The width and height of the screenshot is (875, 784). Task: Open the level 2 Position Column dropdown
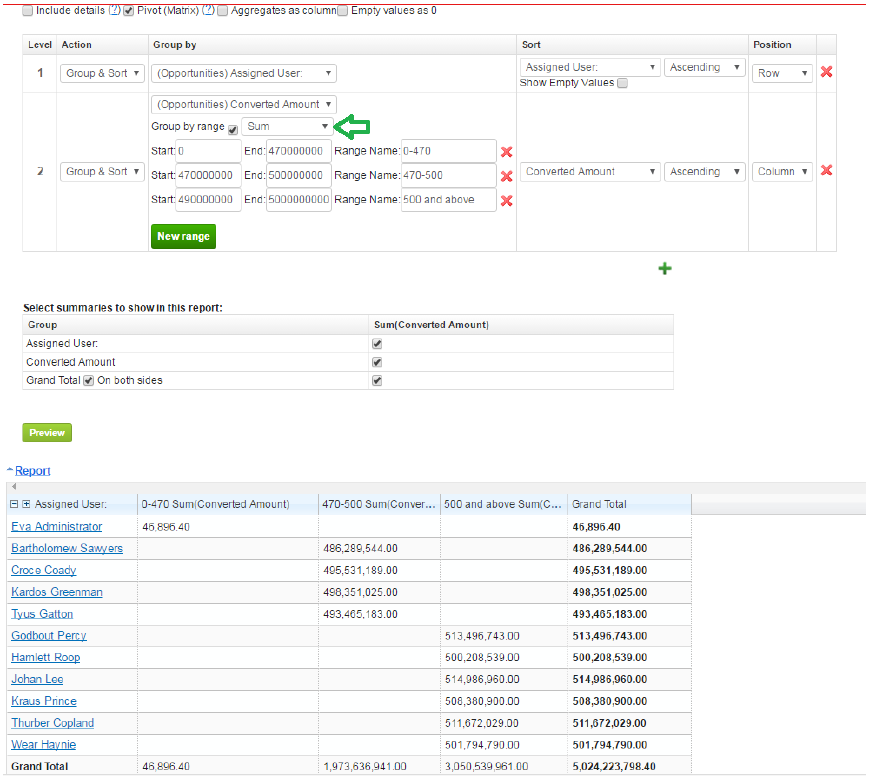782,172
